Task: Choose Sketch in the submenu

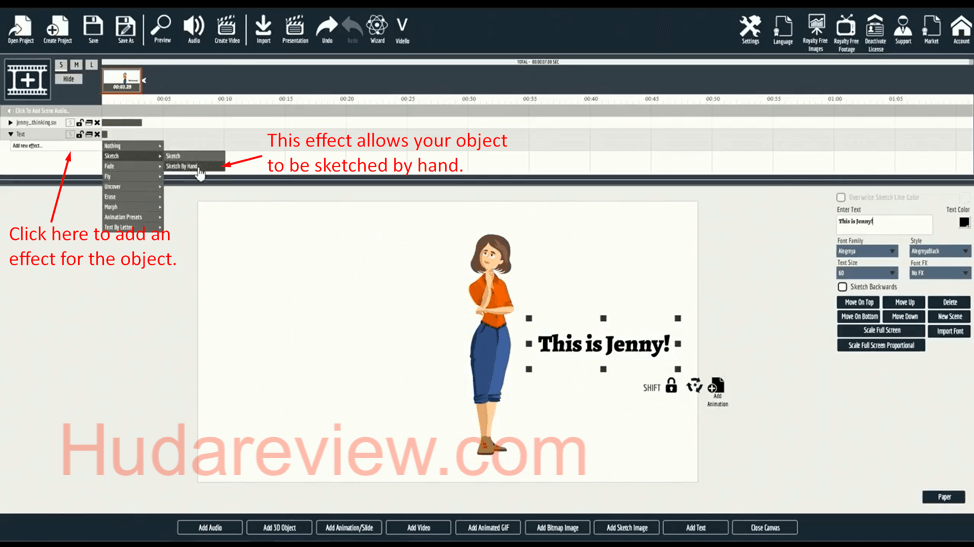Action: [x=194, y=156]
